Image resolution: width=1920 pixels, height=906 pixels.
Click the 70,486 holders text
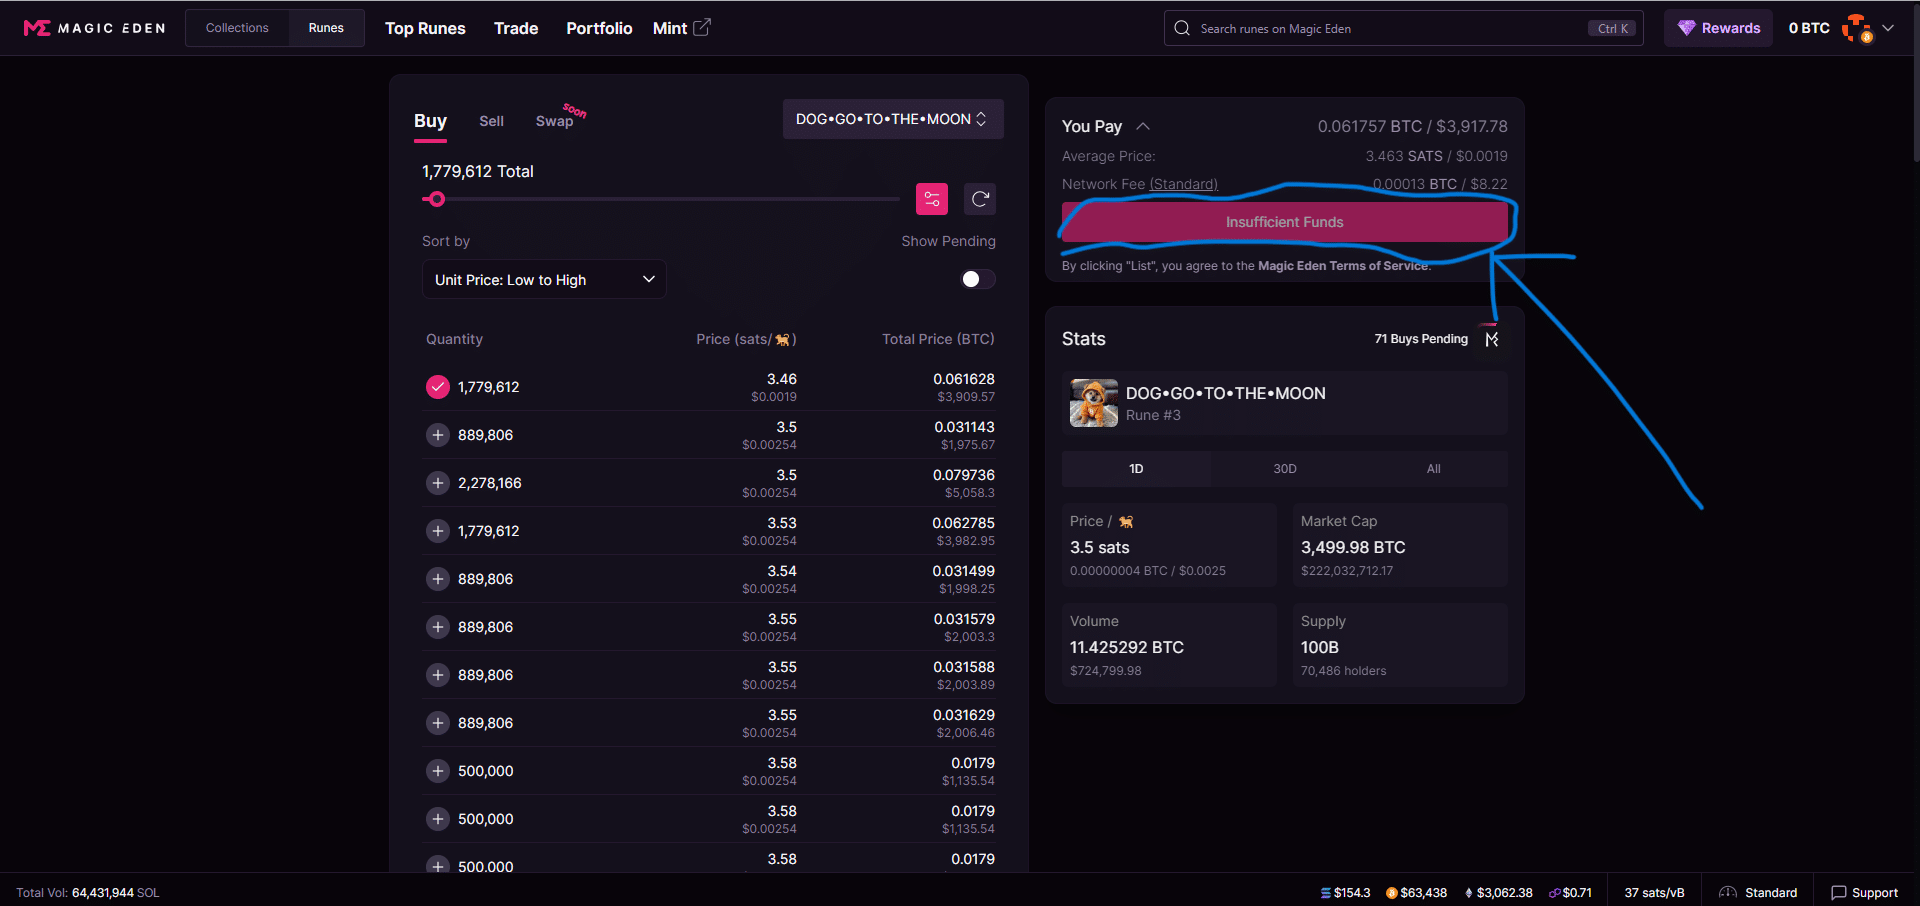click(1343, 671)
